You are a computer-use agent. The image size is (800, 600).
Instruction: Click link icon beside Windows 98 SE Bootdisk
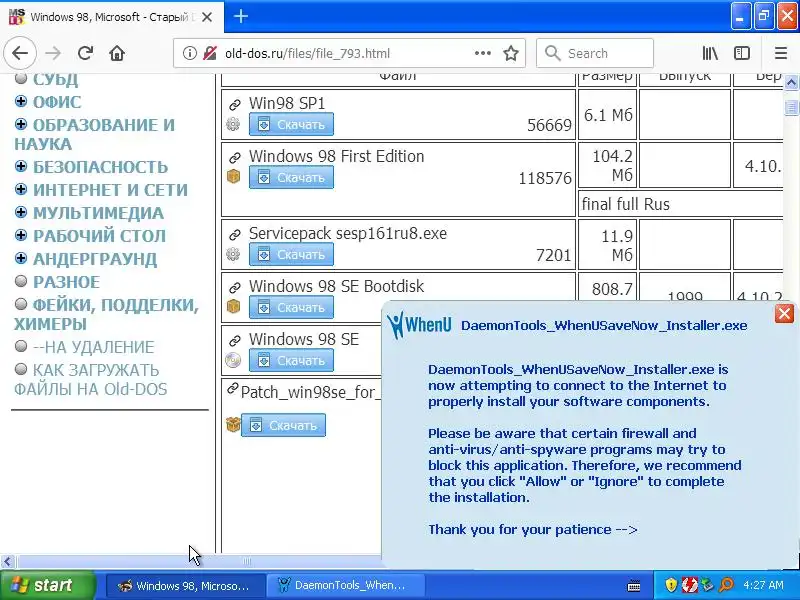coord(235,287)
